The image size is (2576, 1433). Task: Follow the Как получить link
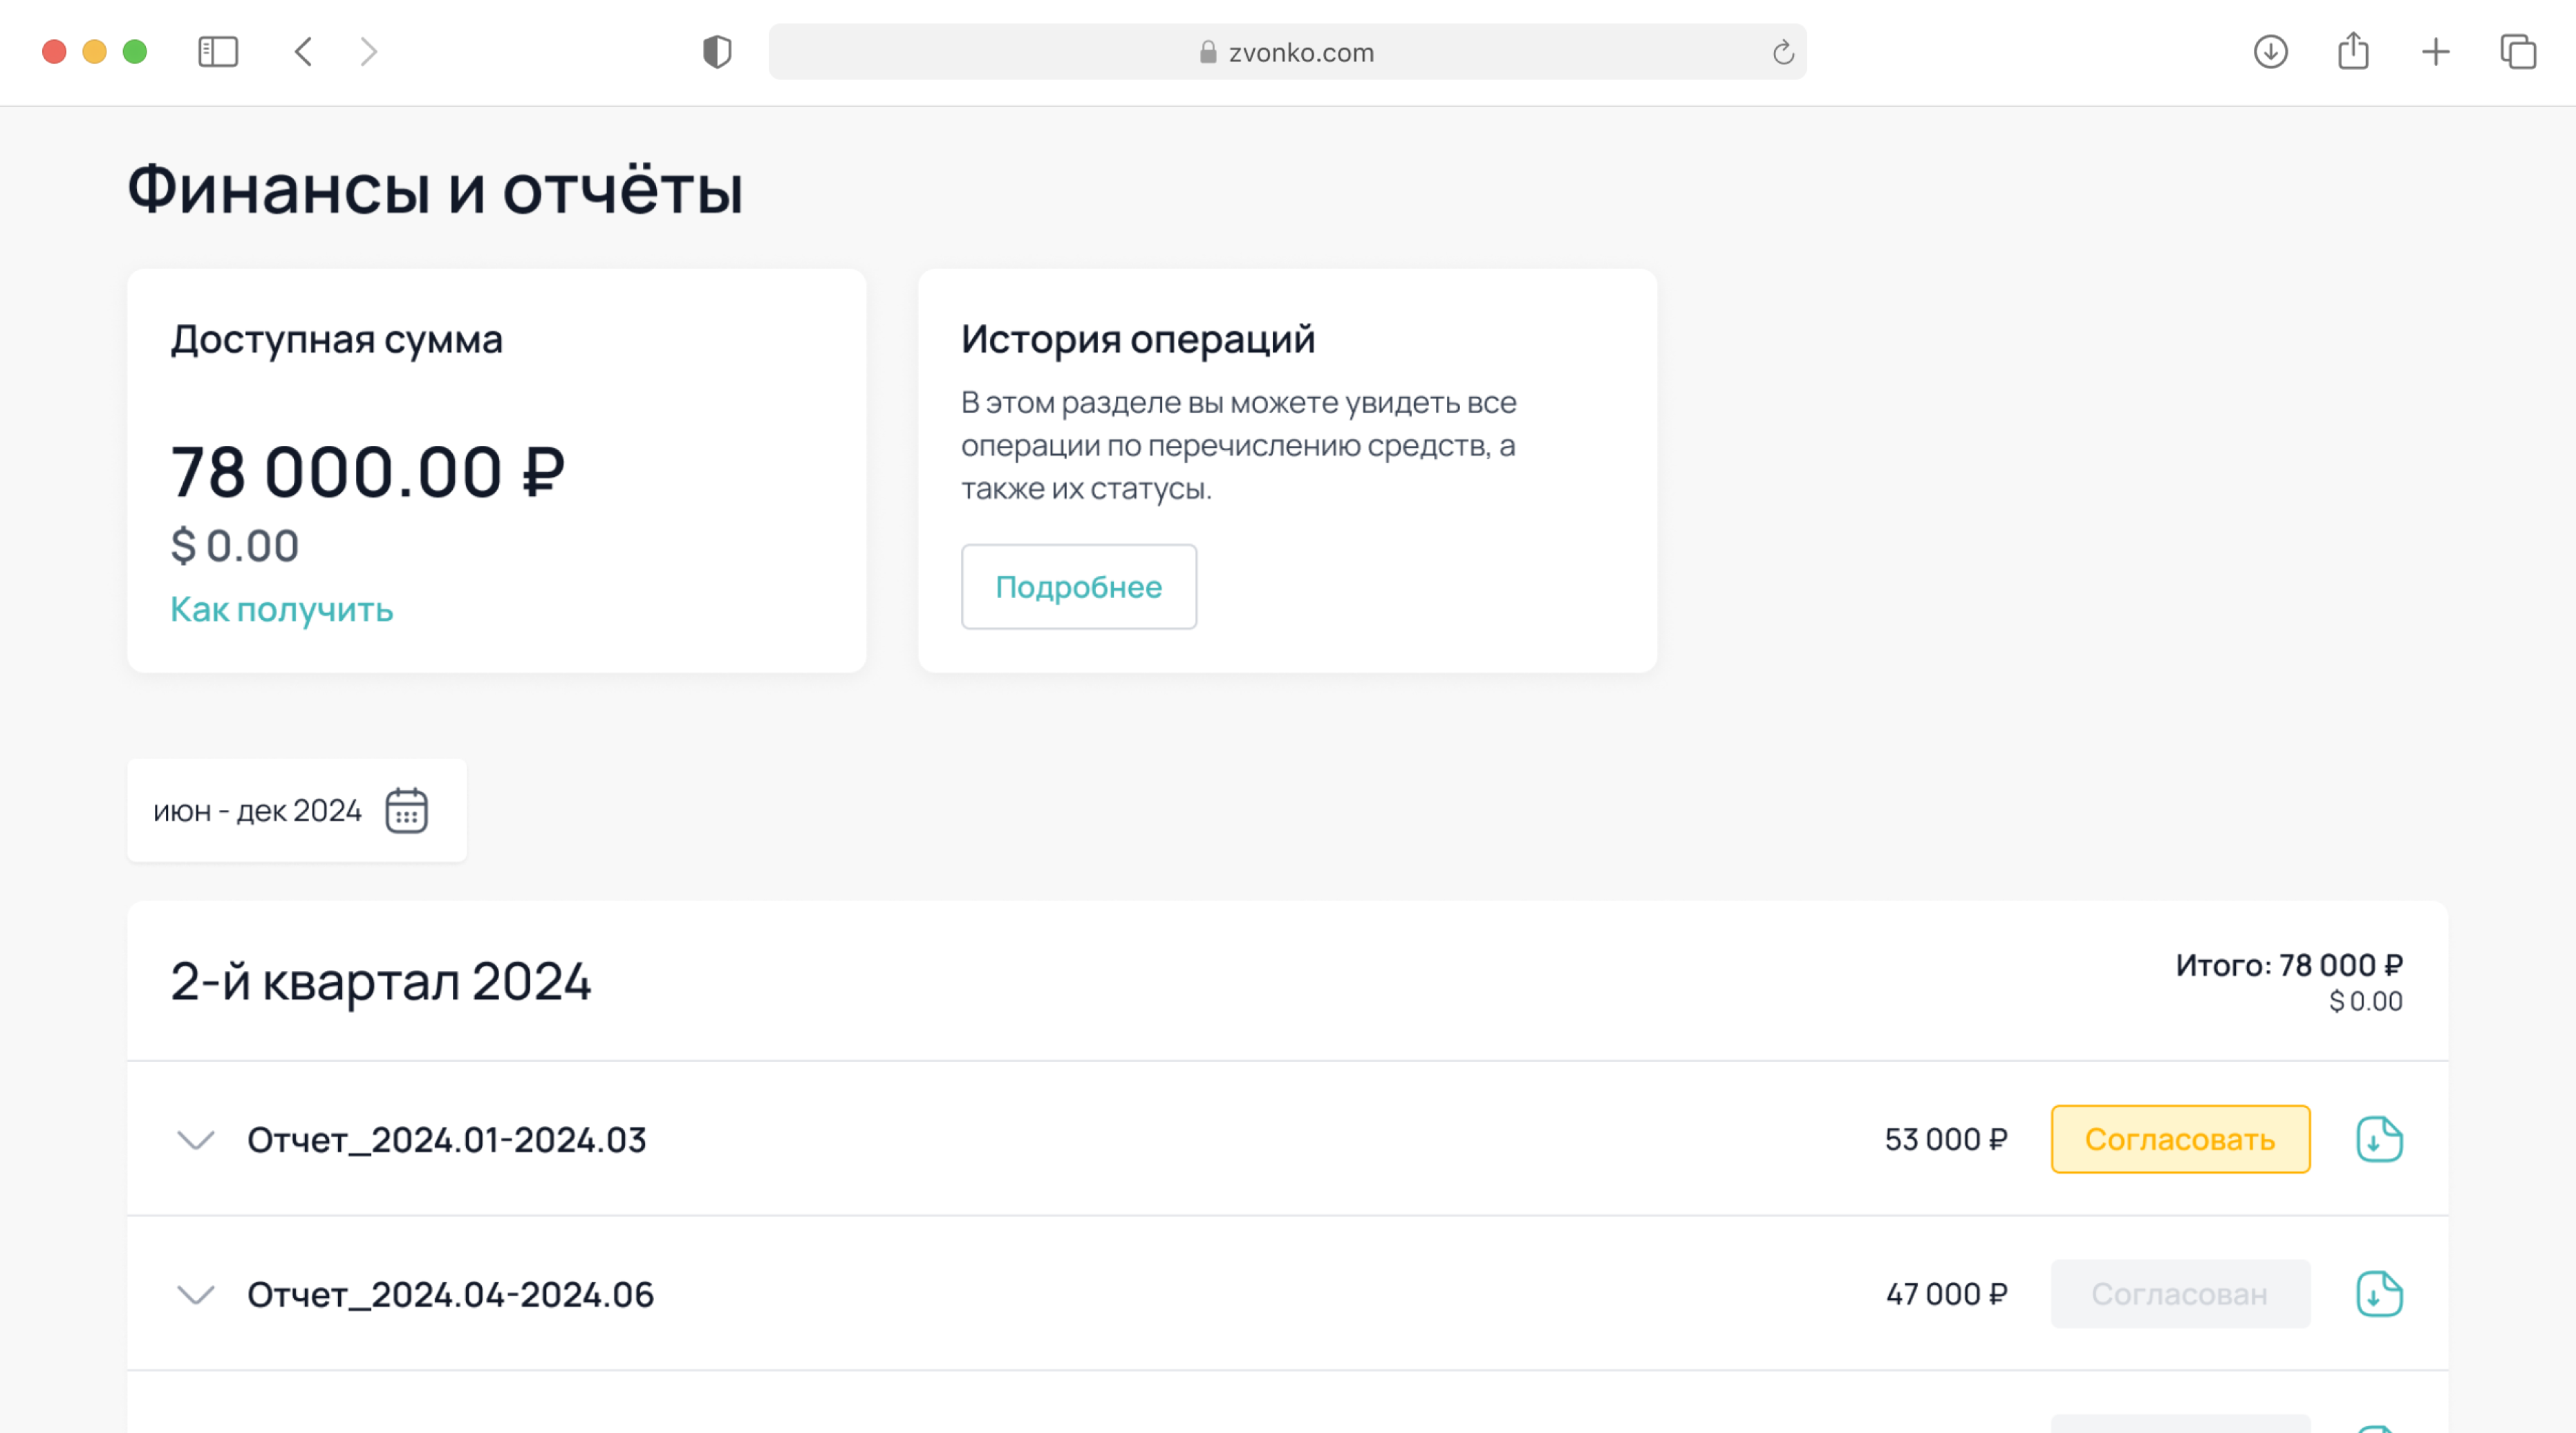(282, 609)
